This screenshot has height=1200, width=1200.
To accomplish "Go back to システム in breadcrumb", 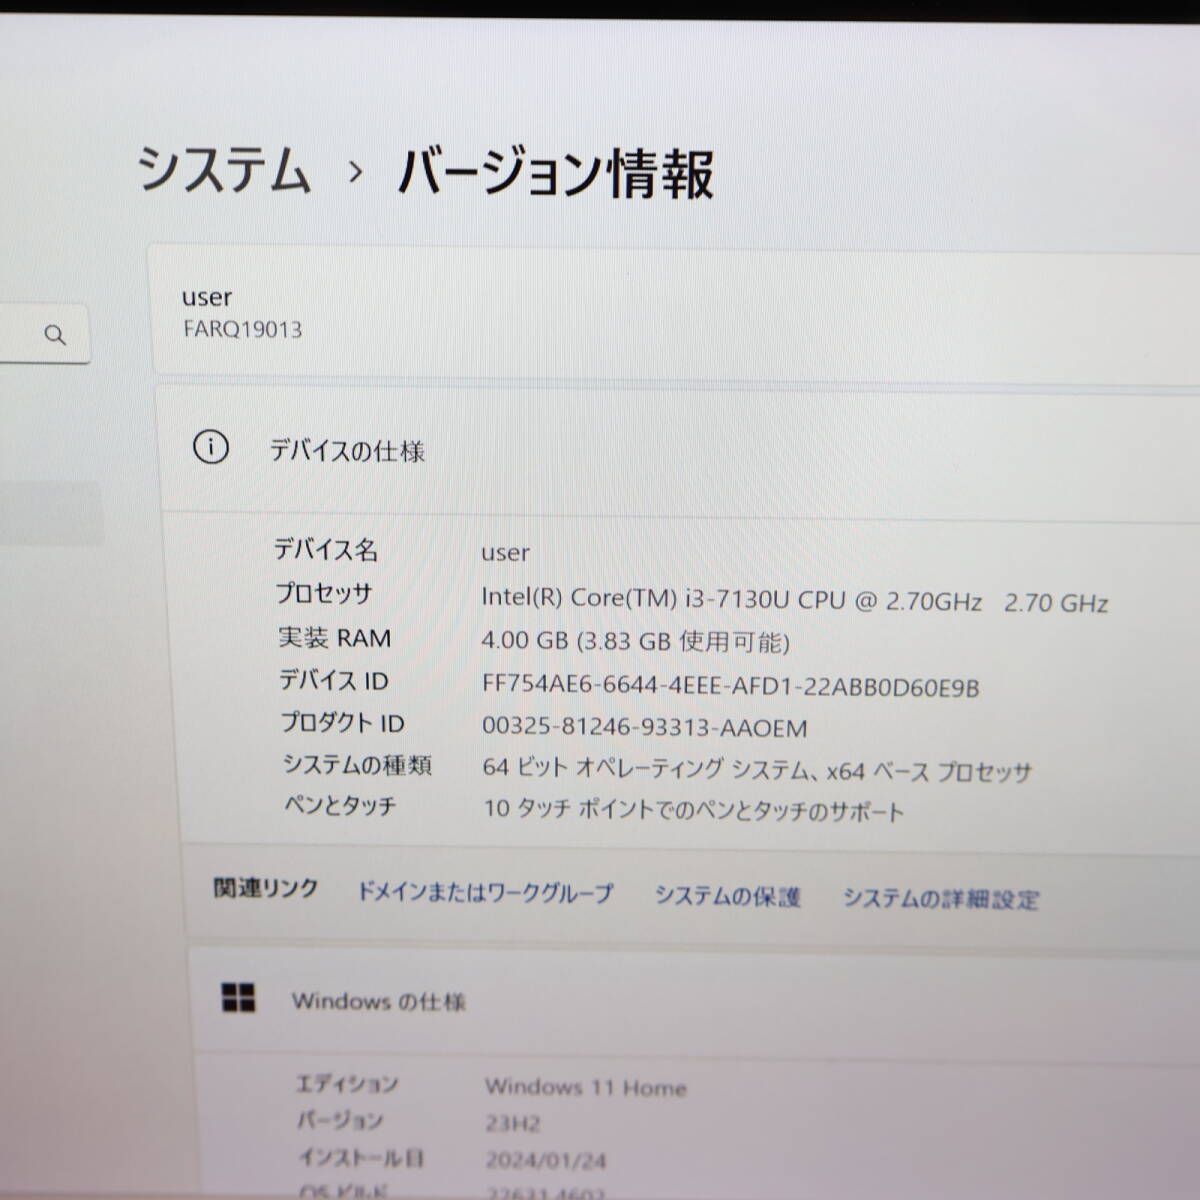I will 223,169.
